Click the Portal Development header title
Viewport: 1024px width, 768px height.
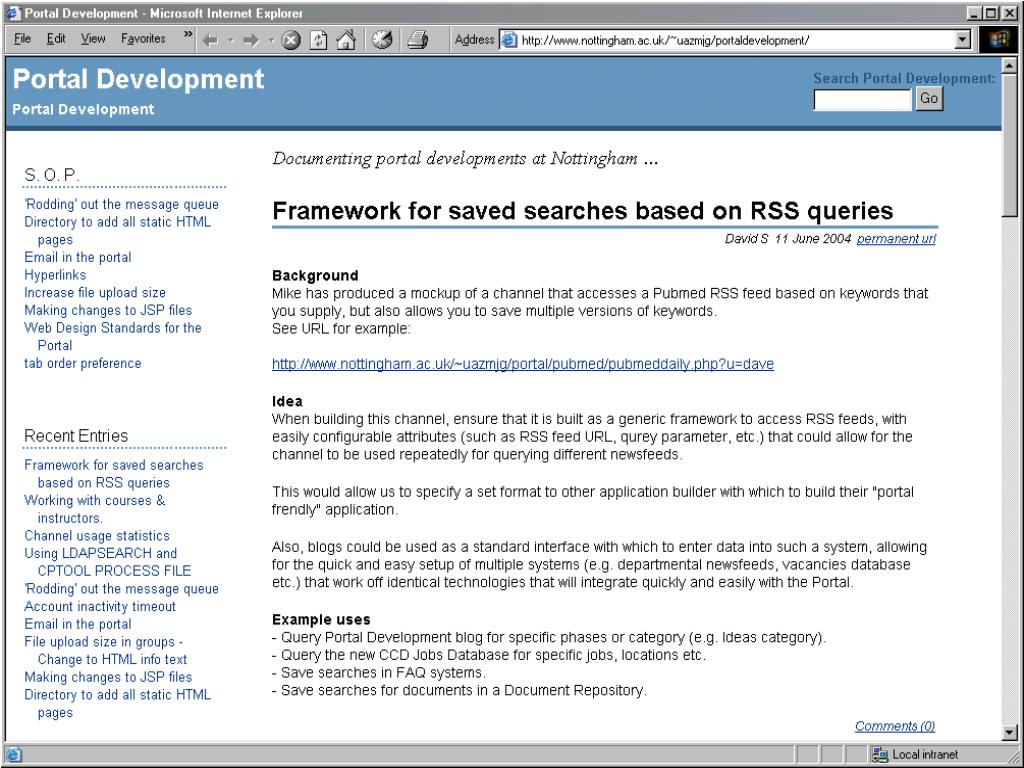tap(138, 79)
